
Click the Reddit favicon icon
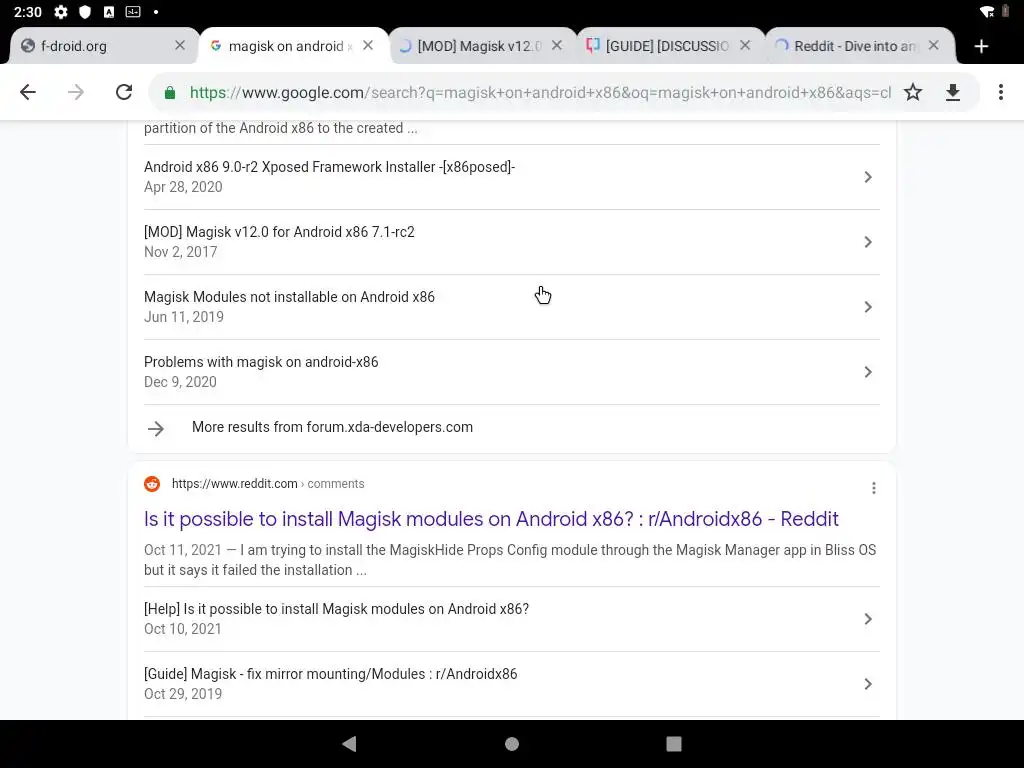pos(152,484)
